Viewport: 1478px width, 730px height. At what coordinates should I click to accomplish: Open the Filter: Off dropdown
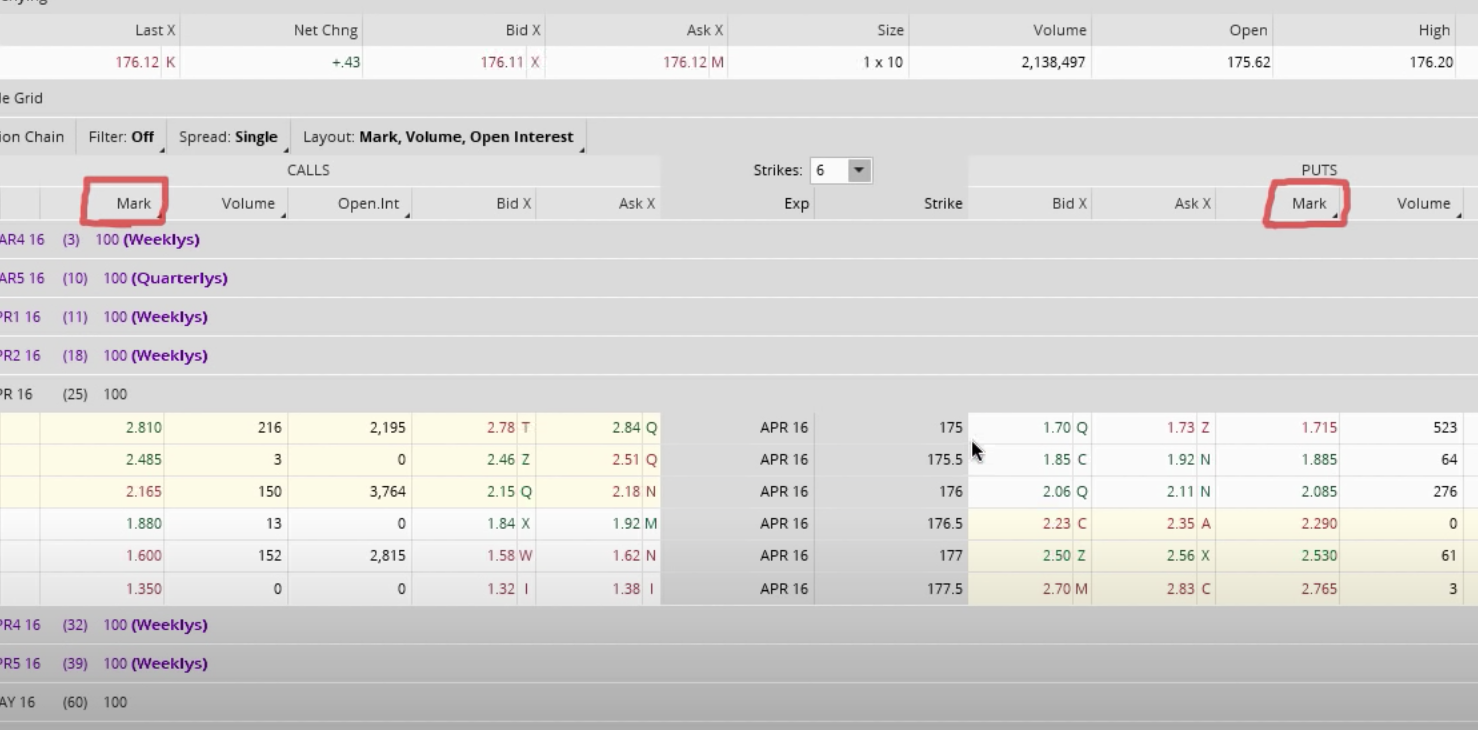pos(121,137)
